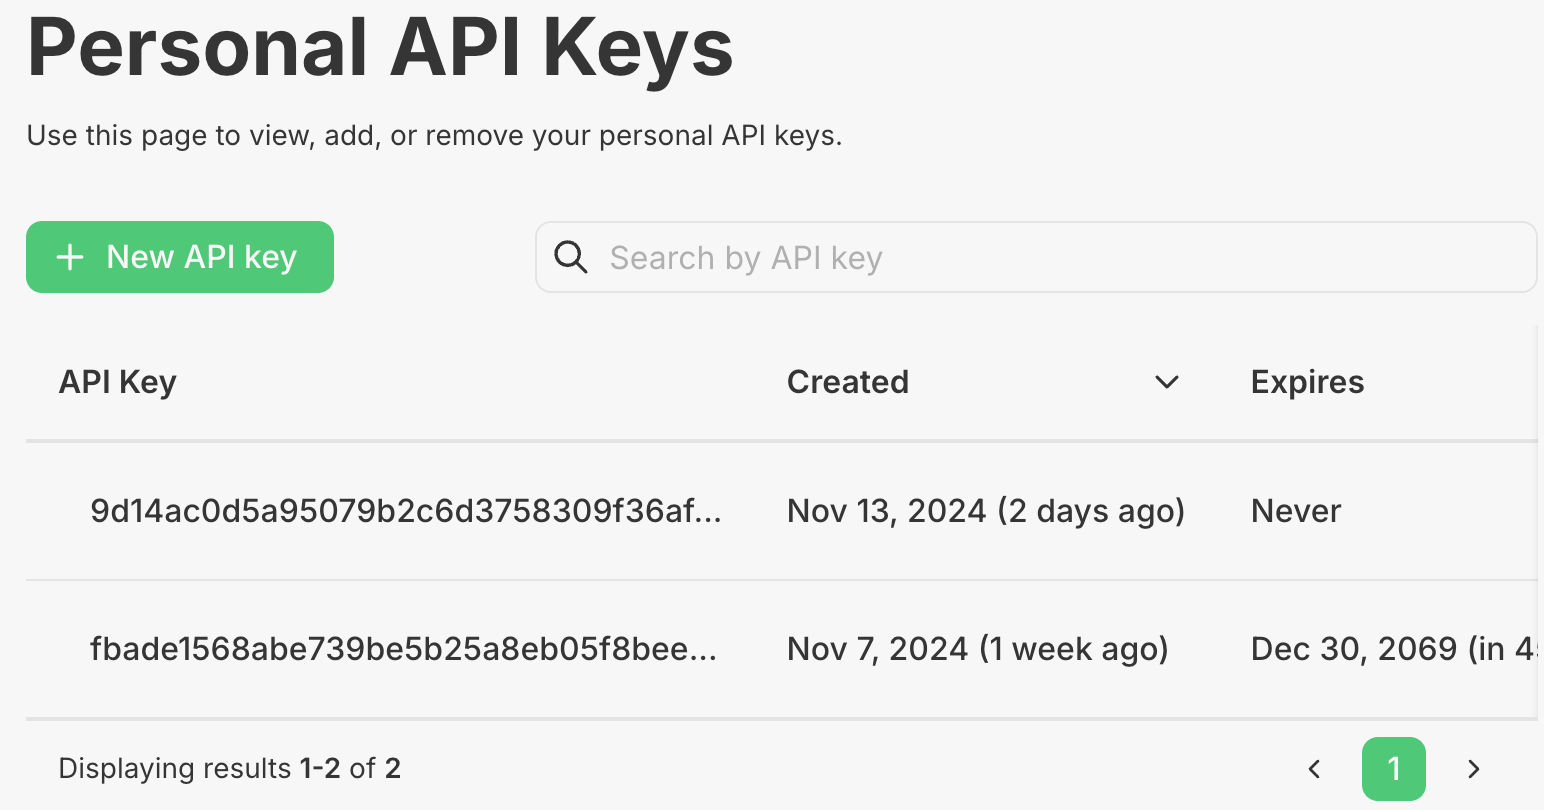
Task: Click the Nov 13, 2024 created date
Action: click(986, 511)
